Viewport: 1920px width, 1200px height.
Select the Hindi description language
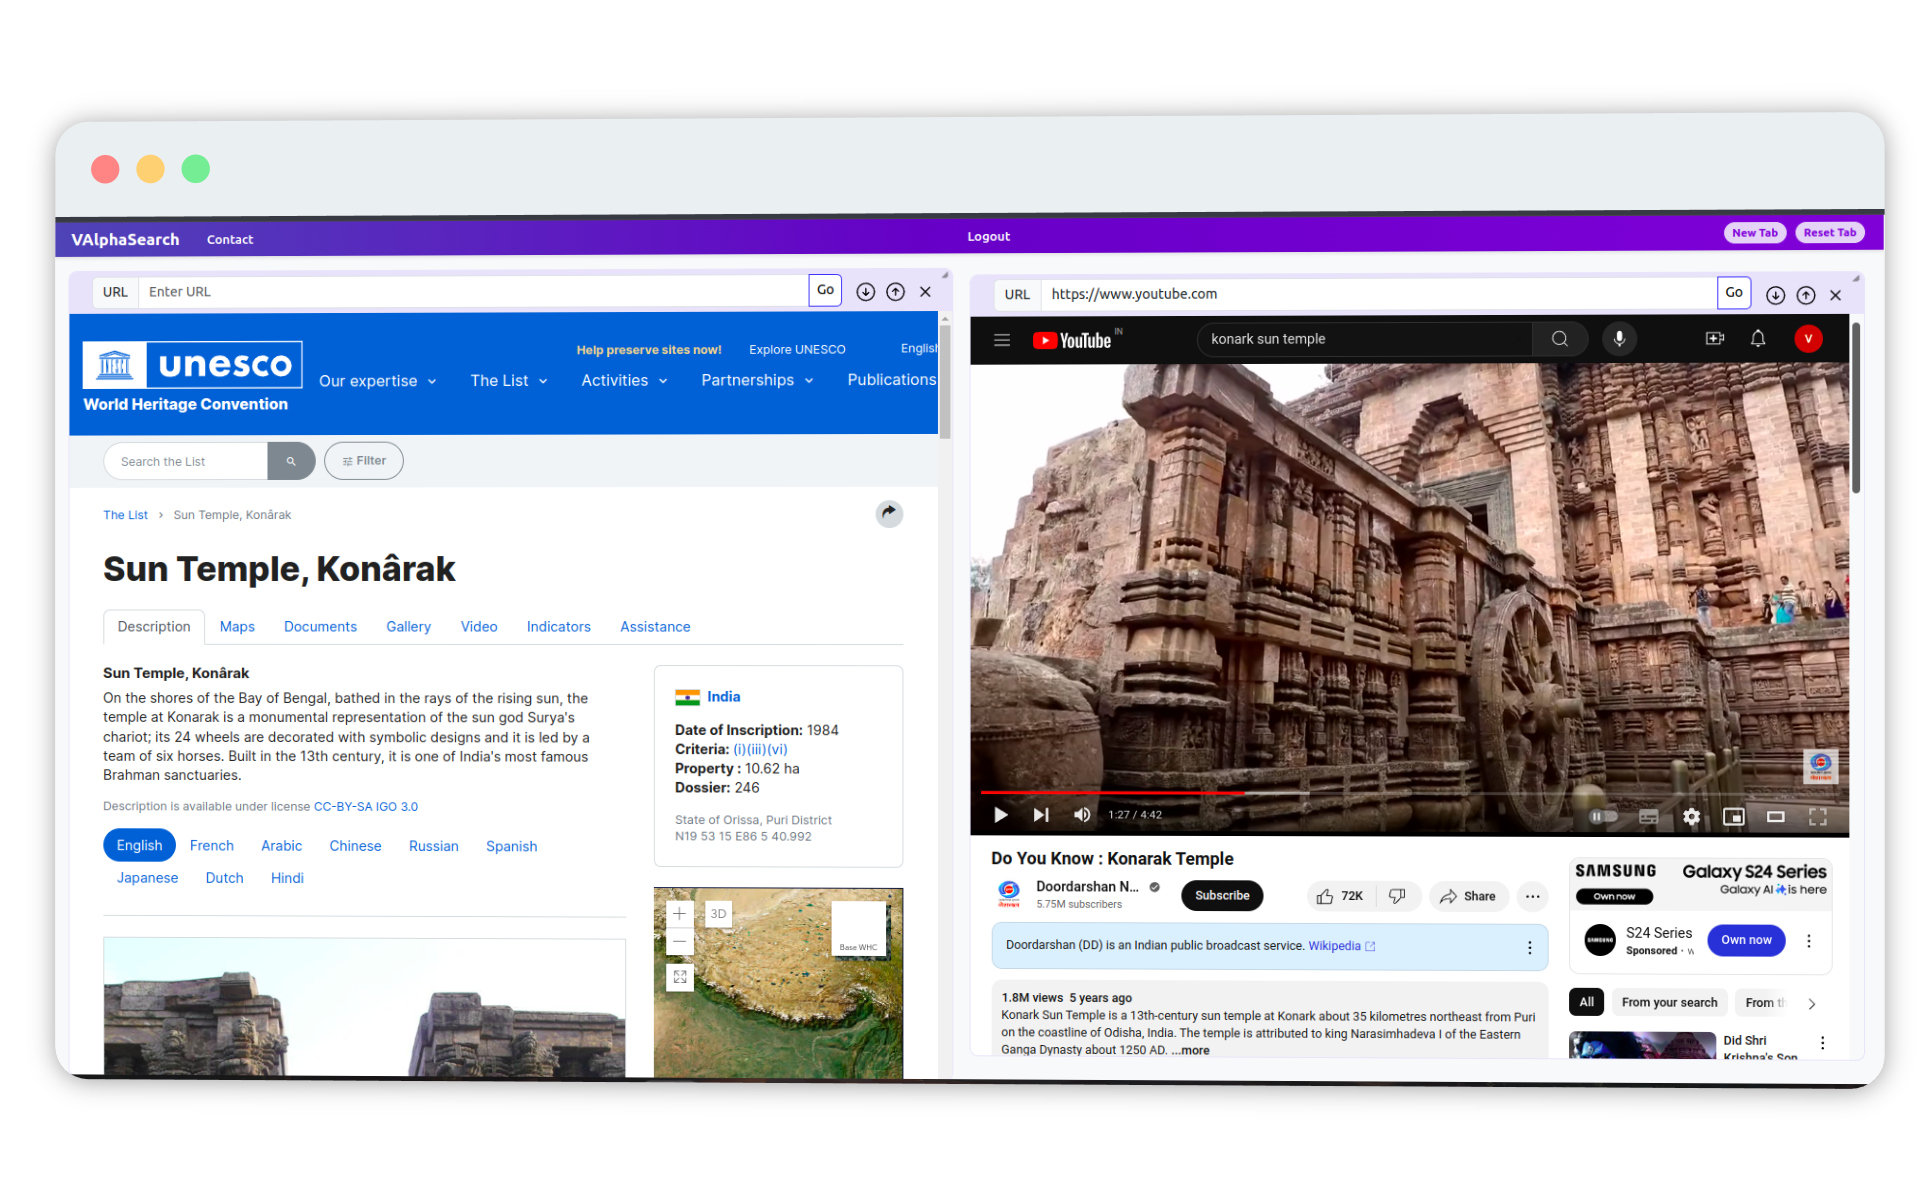(x=287, y=878)
